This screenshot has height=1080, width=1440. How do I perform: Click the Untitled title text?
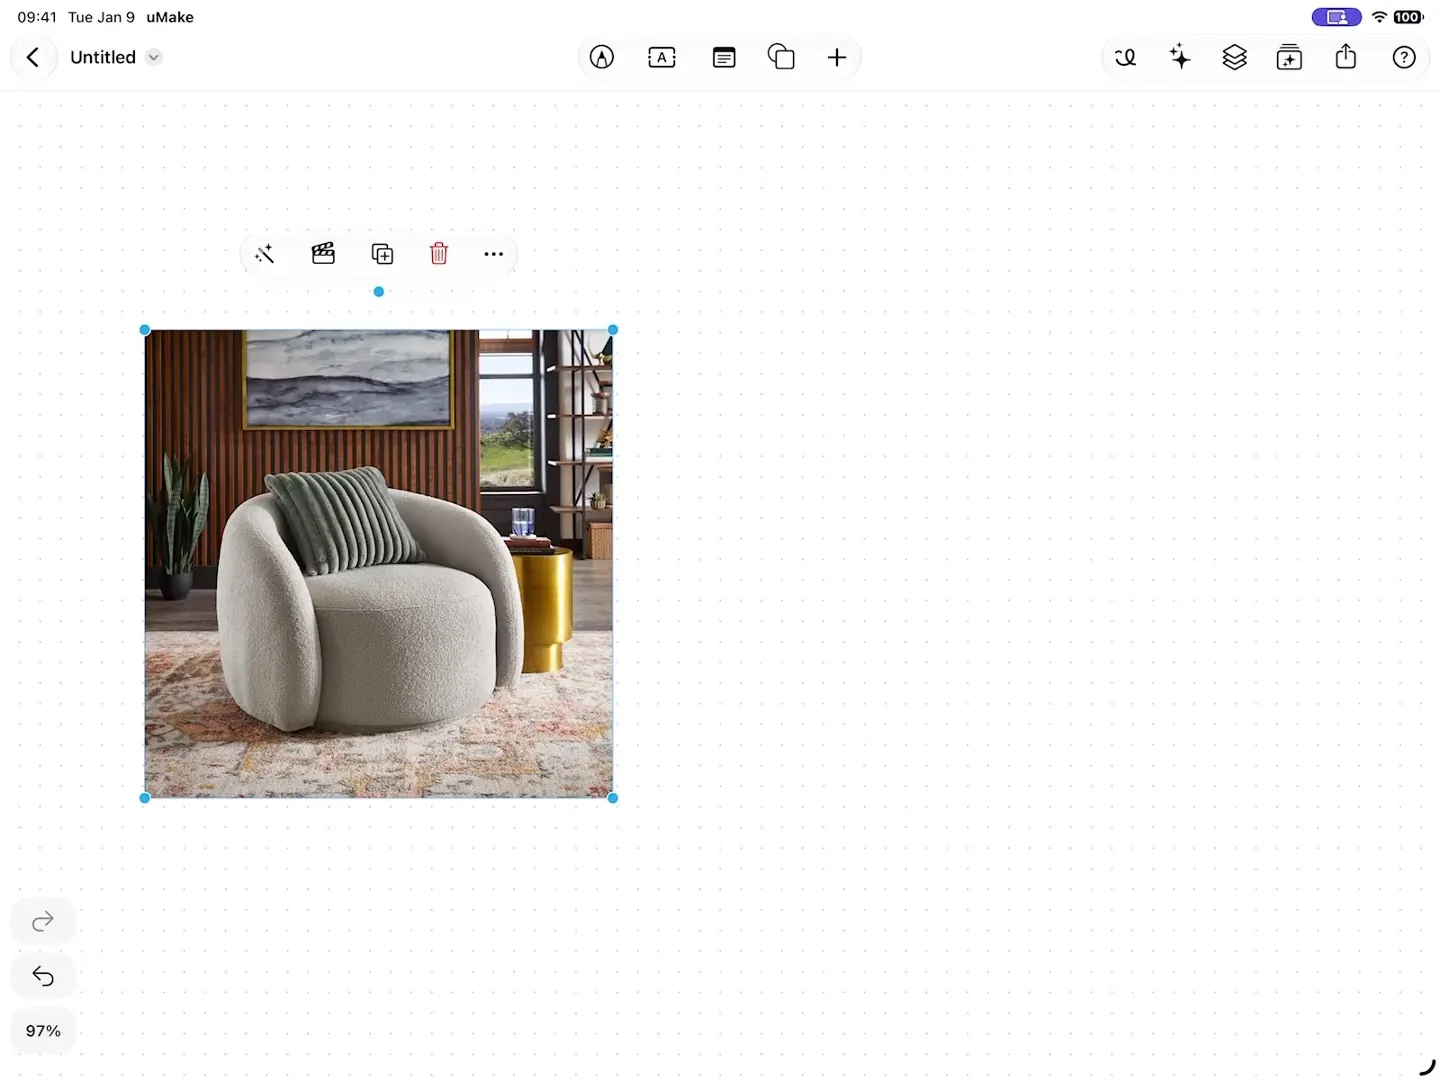click(x=103, y=57)
